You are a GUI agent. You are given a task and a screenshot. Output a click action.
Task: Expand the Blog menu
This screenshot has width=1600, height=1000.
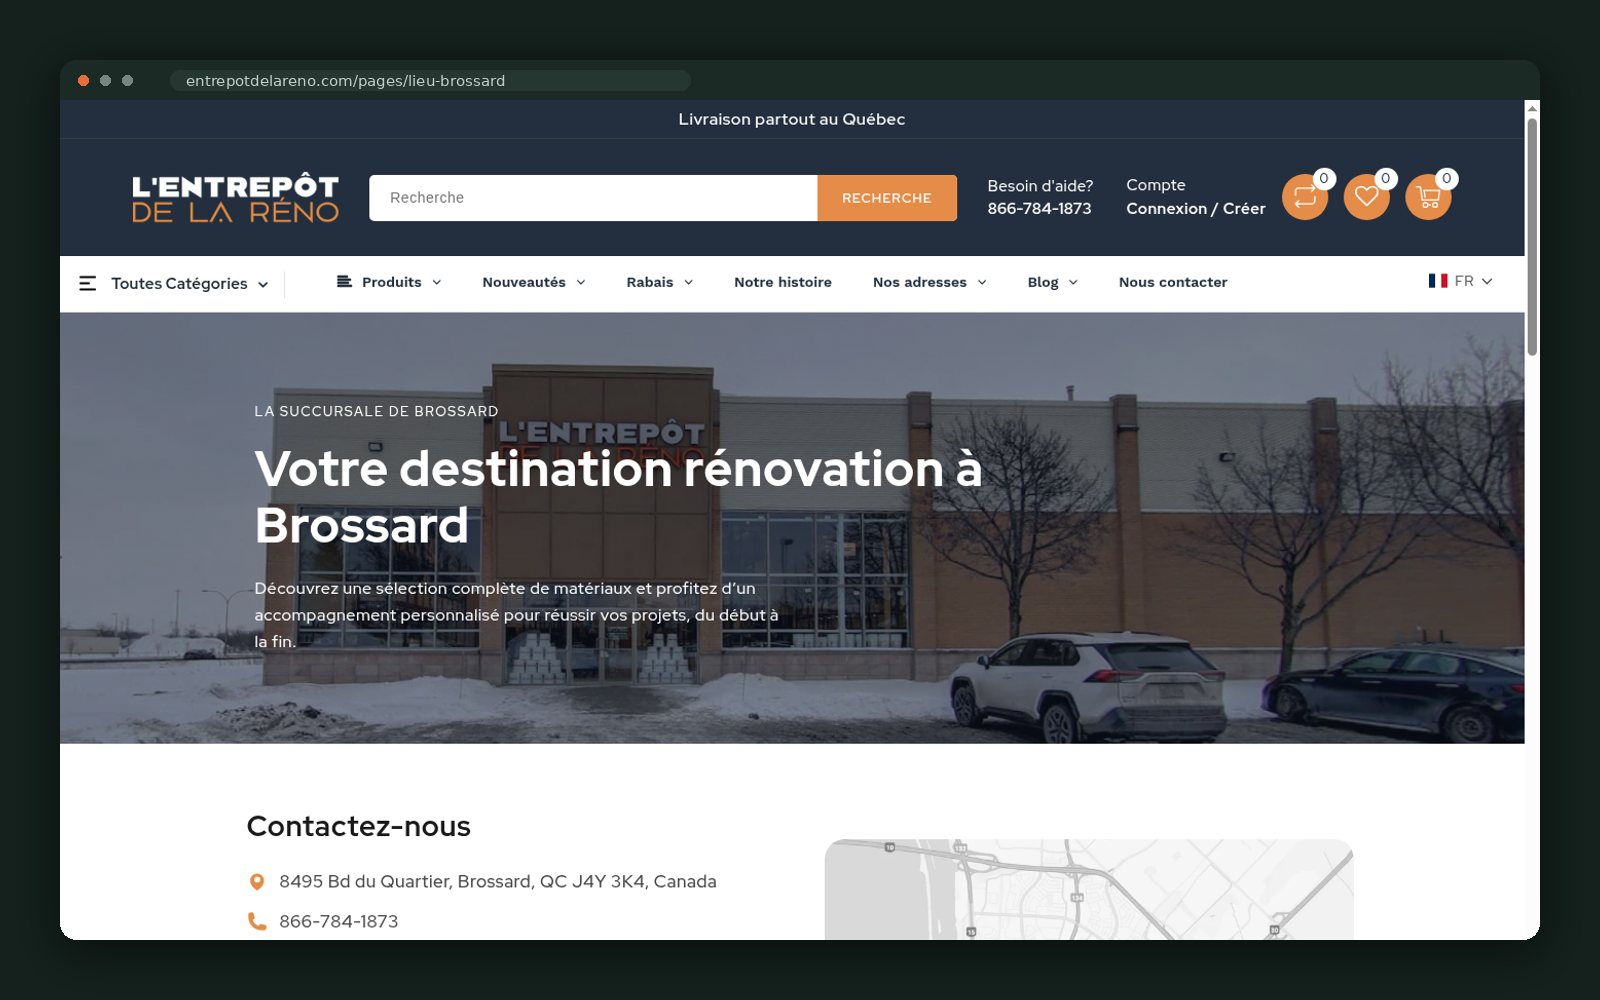(x=1053, y=283)
